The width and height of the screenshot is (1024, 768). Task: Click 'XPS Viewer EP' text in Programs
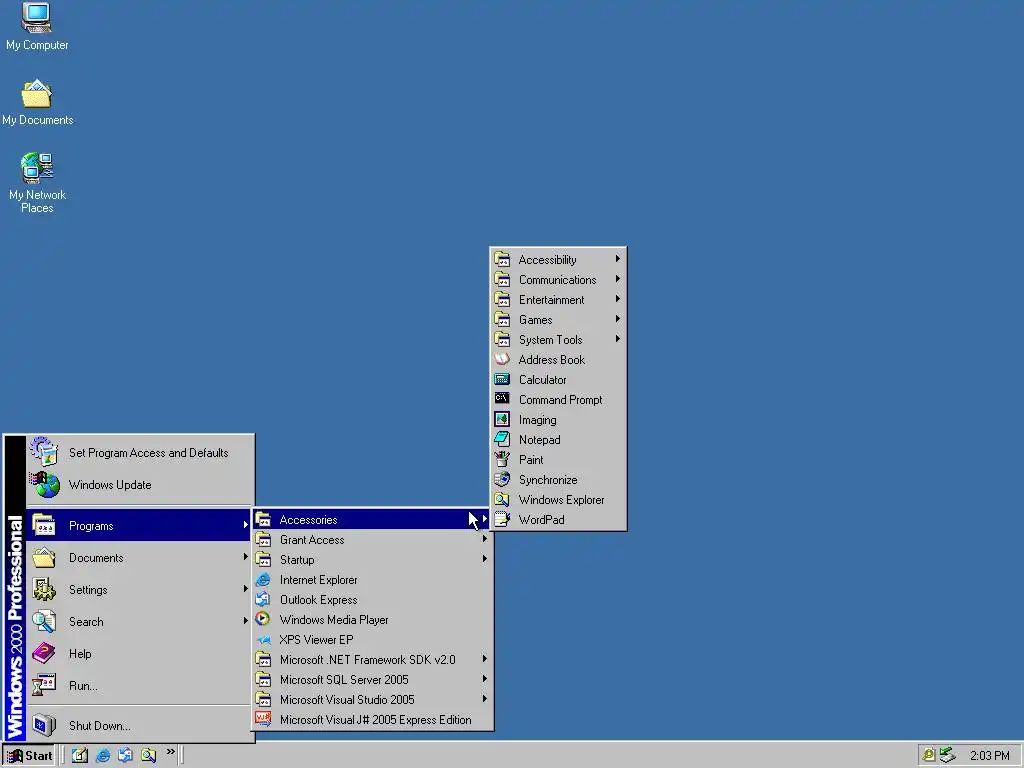point(316,640)
